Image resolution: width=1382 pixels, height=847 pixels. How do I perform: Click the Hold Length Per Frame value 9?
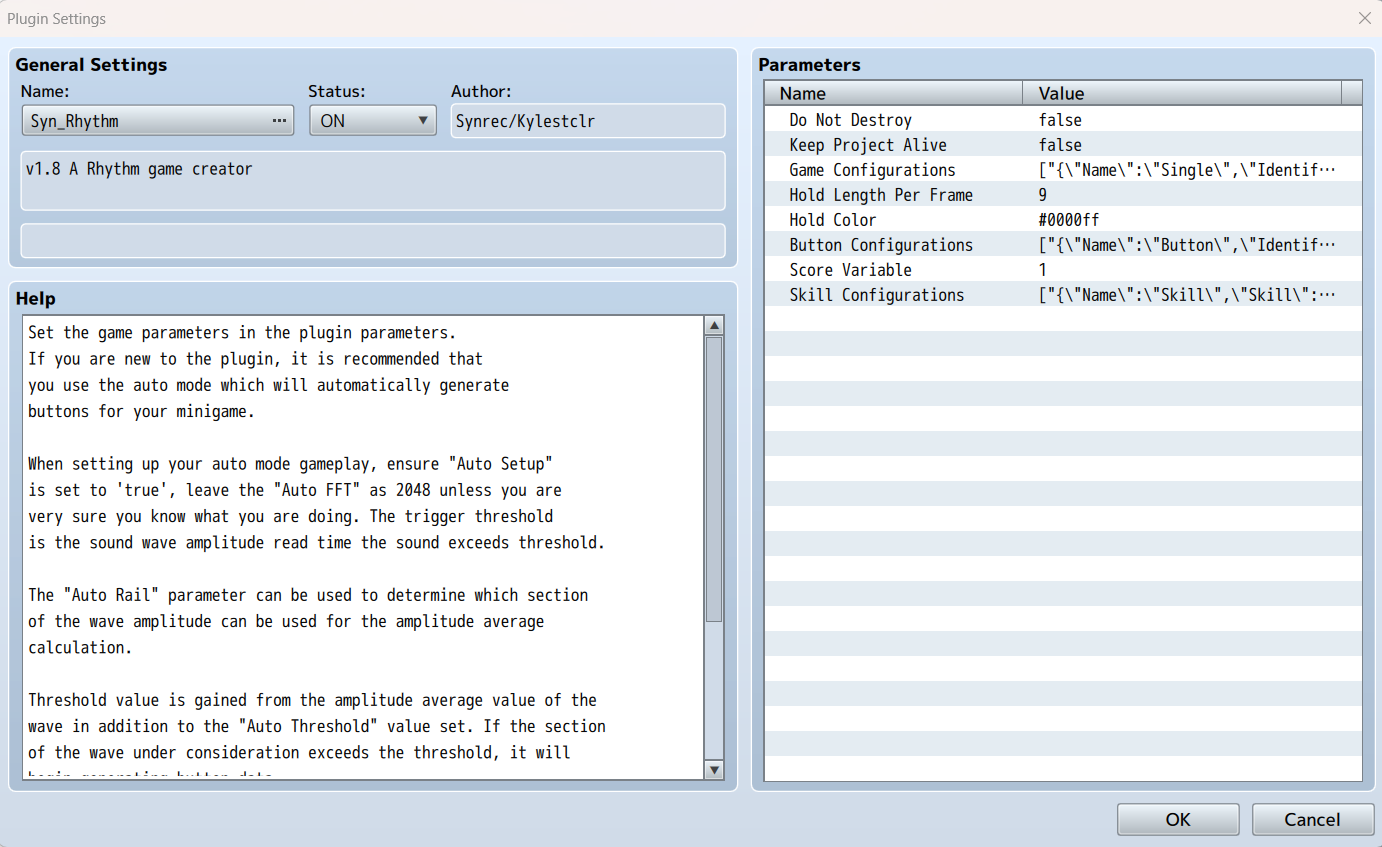(x=1043, y=195)
